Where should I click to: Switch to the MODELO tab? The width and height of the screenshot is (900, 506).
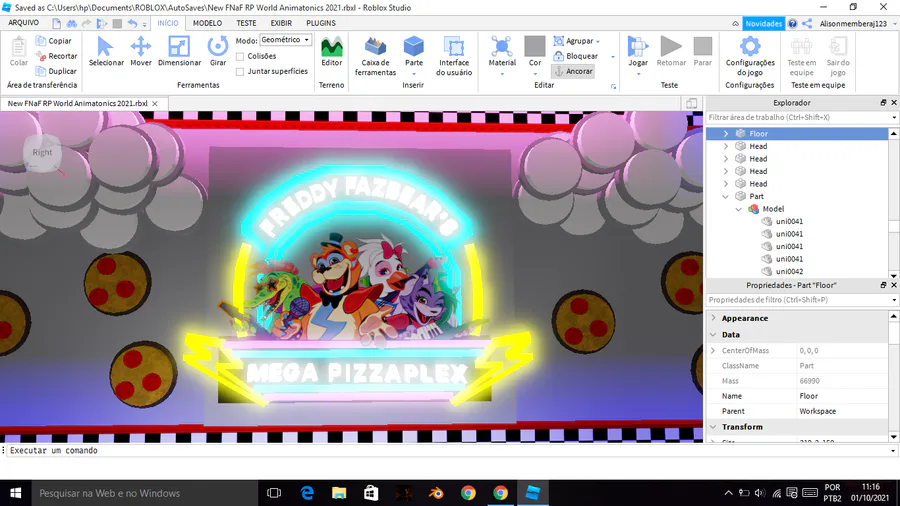click(x=207, y=23)
